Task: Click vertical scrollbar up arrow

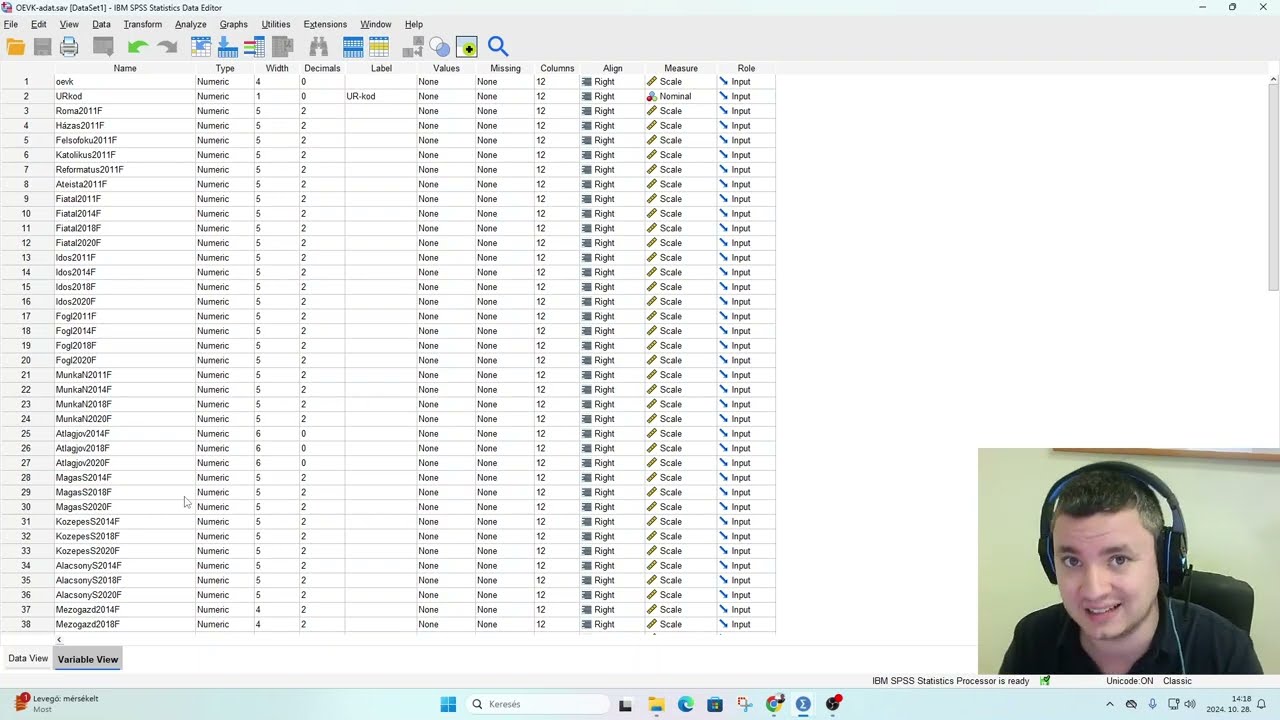Action: pos(1273,80)
